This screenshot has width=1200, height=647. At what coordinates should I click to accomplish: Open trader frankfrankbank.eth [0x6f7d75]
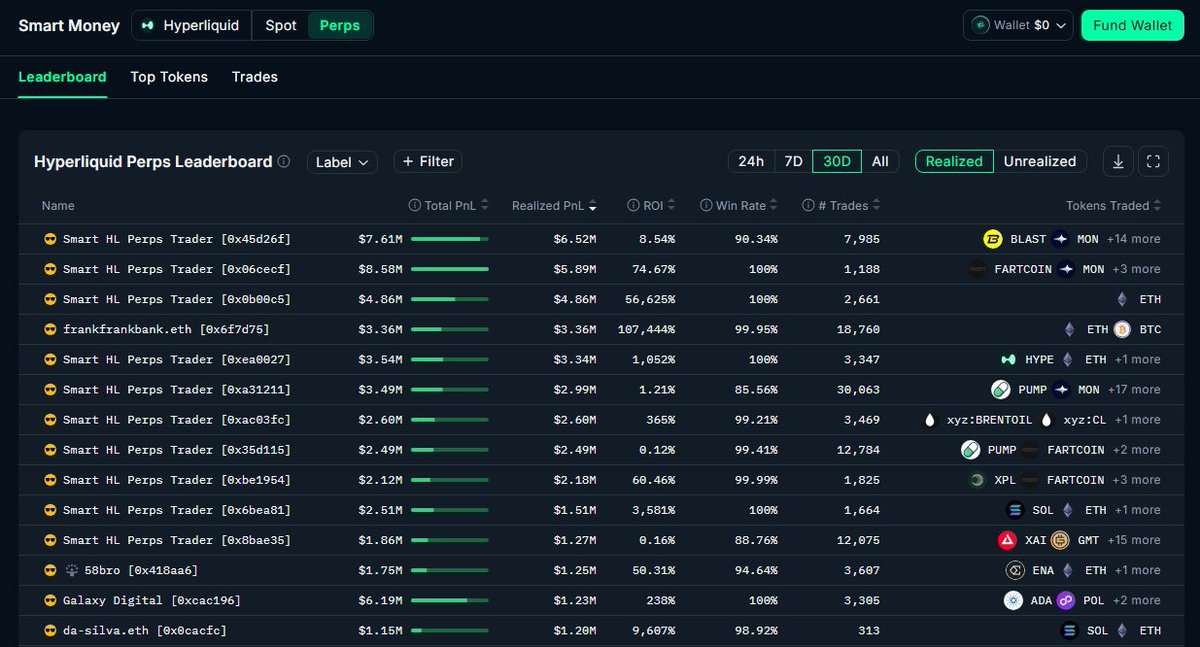166,329
